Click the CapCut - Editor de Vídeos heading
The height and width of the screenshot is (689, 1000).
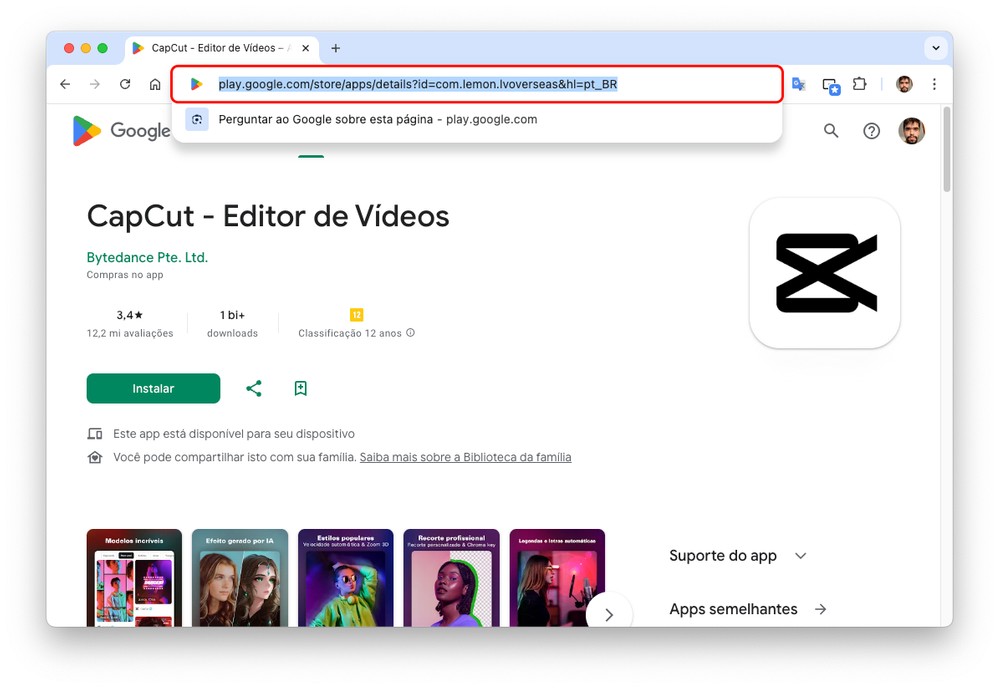tap(268, 216)
